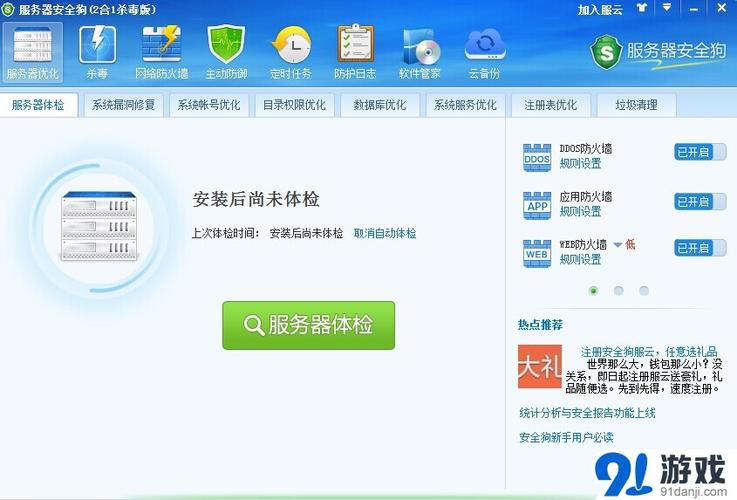Toggle the WEB防火墙 已开启 switch
This screenshot has width=737, height=500.
tap(700, 248)
